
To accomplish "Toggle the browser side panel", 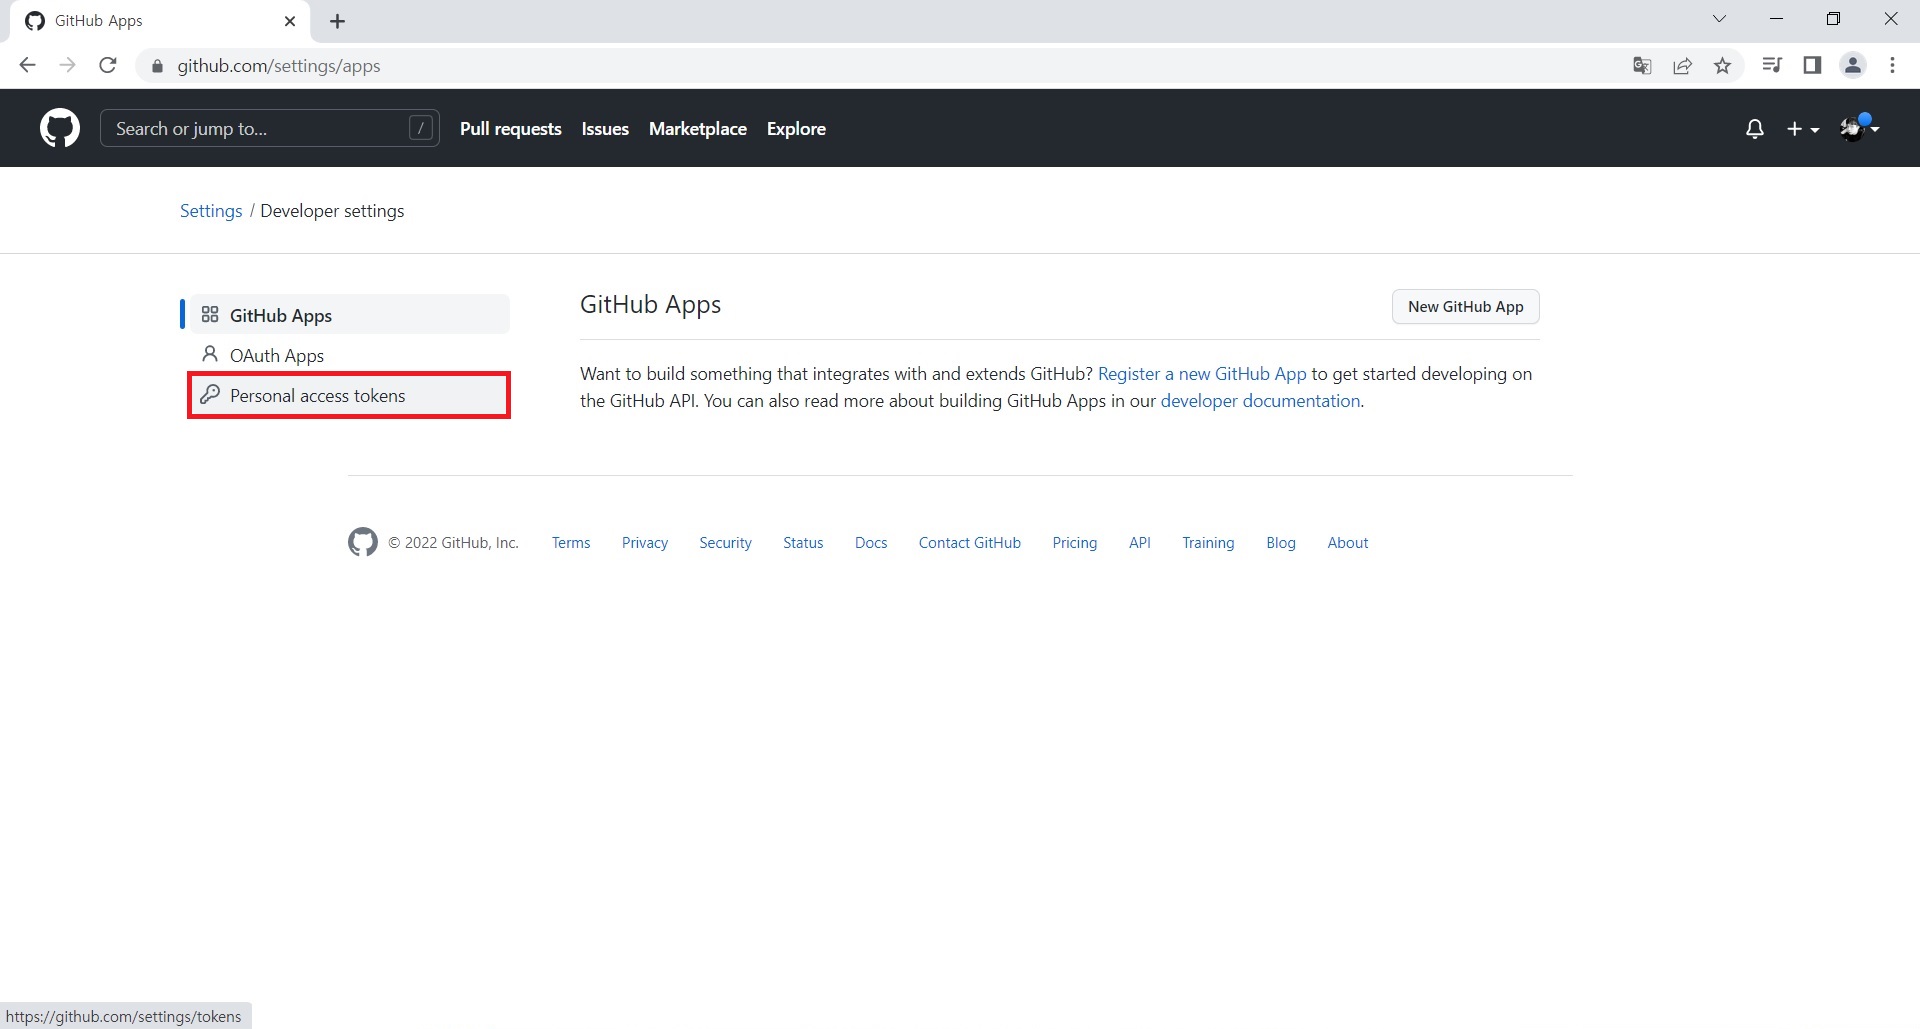I will pyautogui.click(x=1812, y=66).
